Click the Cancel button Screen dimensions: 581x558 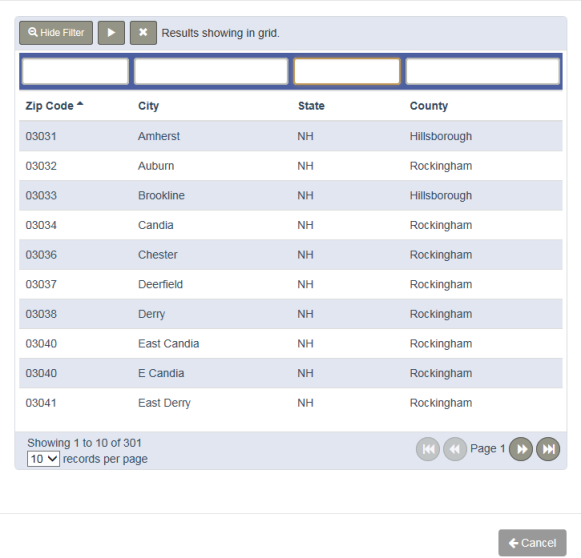pos(532,543)
